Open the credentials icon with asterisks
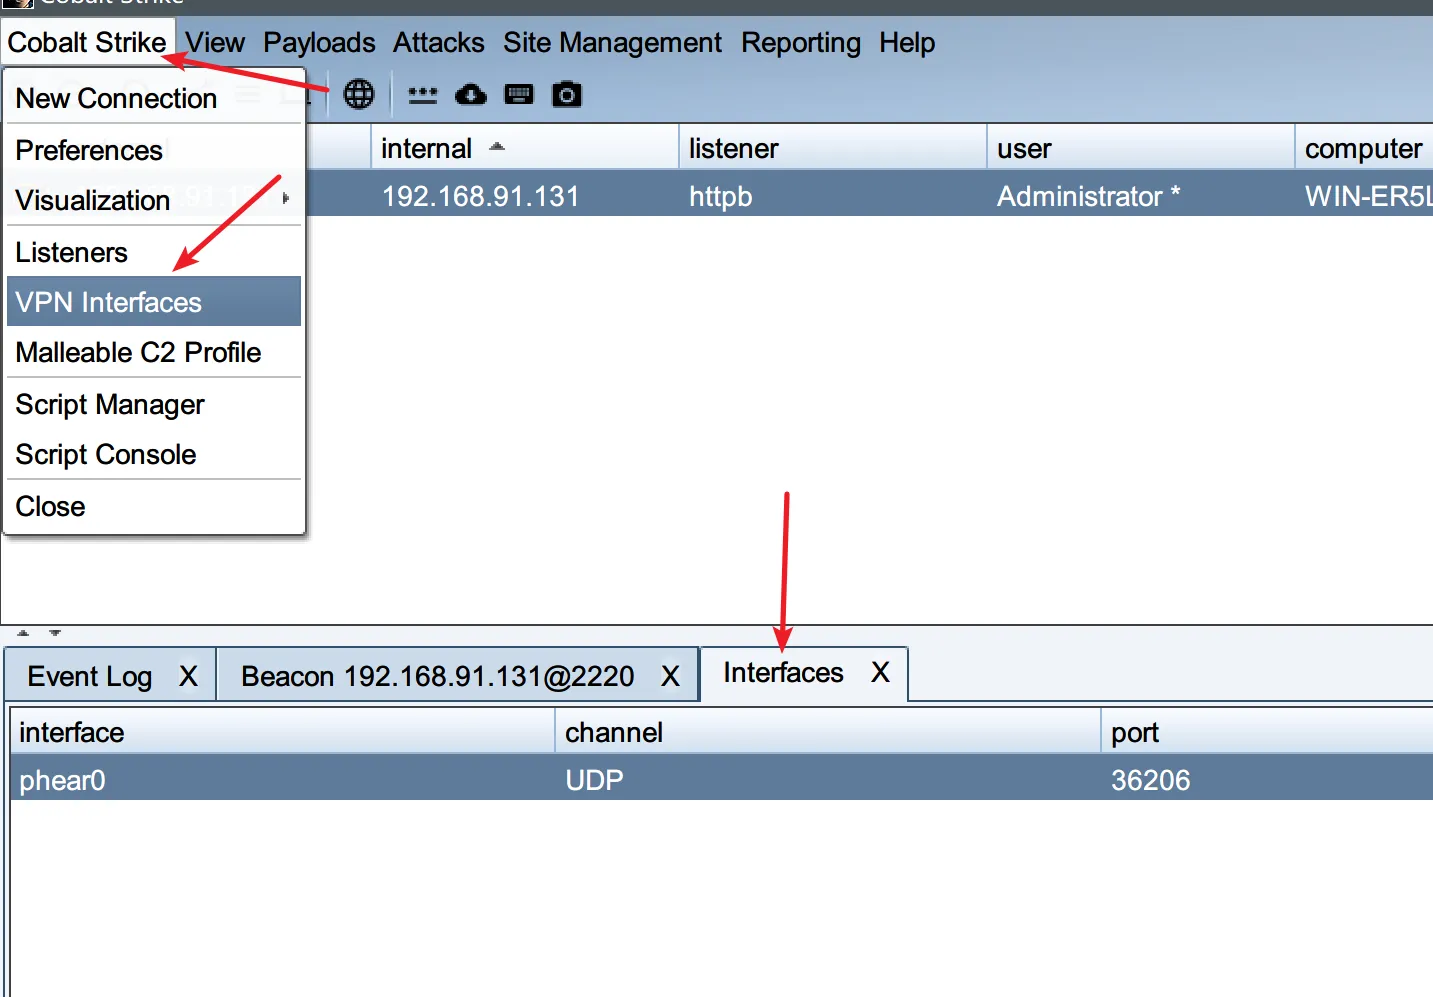 click(423, 95)
